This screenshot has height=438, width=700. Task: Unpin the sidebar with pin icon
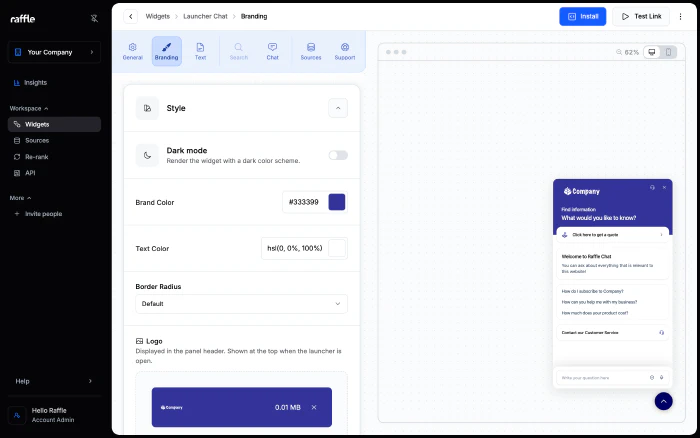point(94,18)
